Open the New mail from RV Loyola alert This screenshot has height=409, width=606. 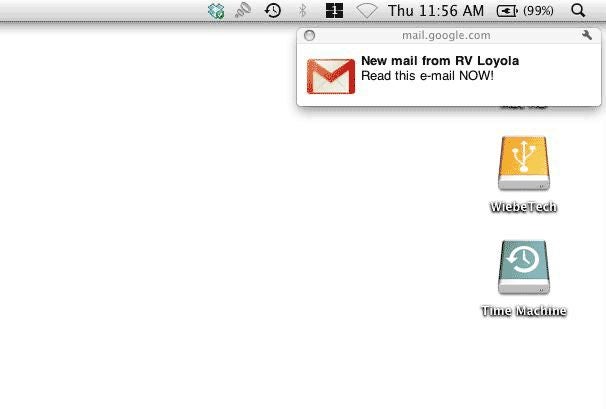[440, 61]
